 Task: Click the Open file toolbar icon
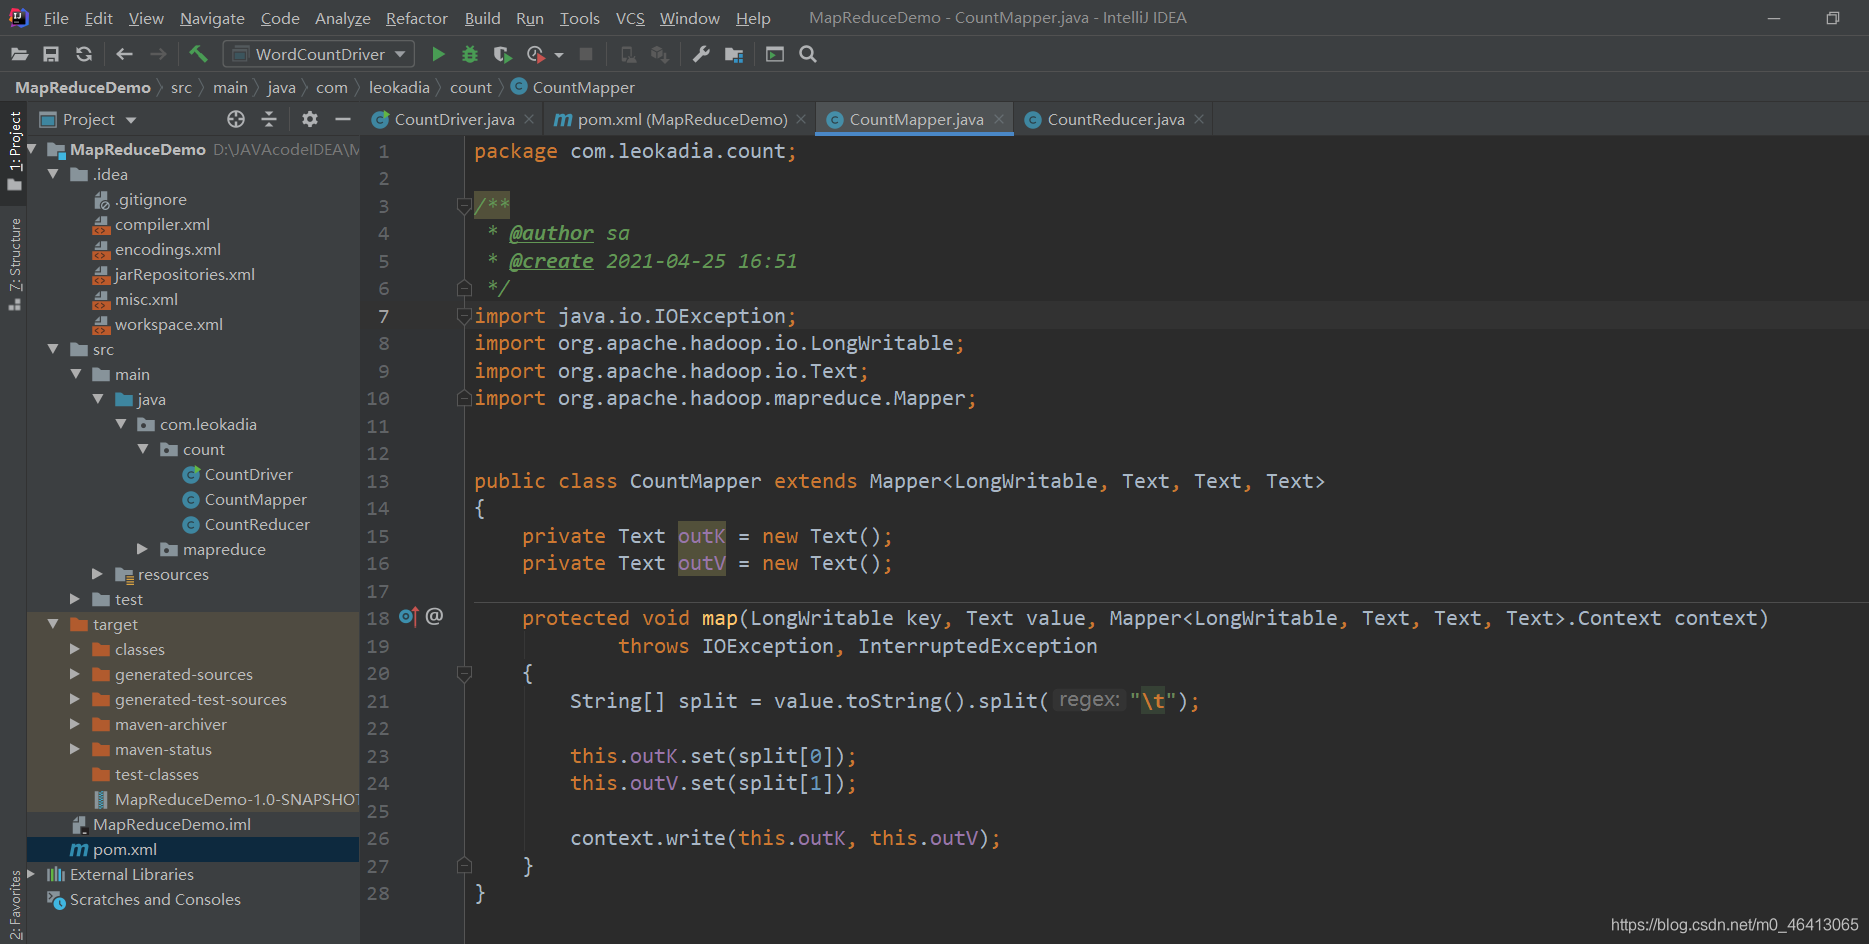pyautogui.click(x=19, y=54)
